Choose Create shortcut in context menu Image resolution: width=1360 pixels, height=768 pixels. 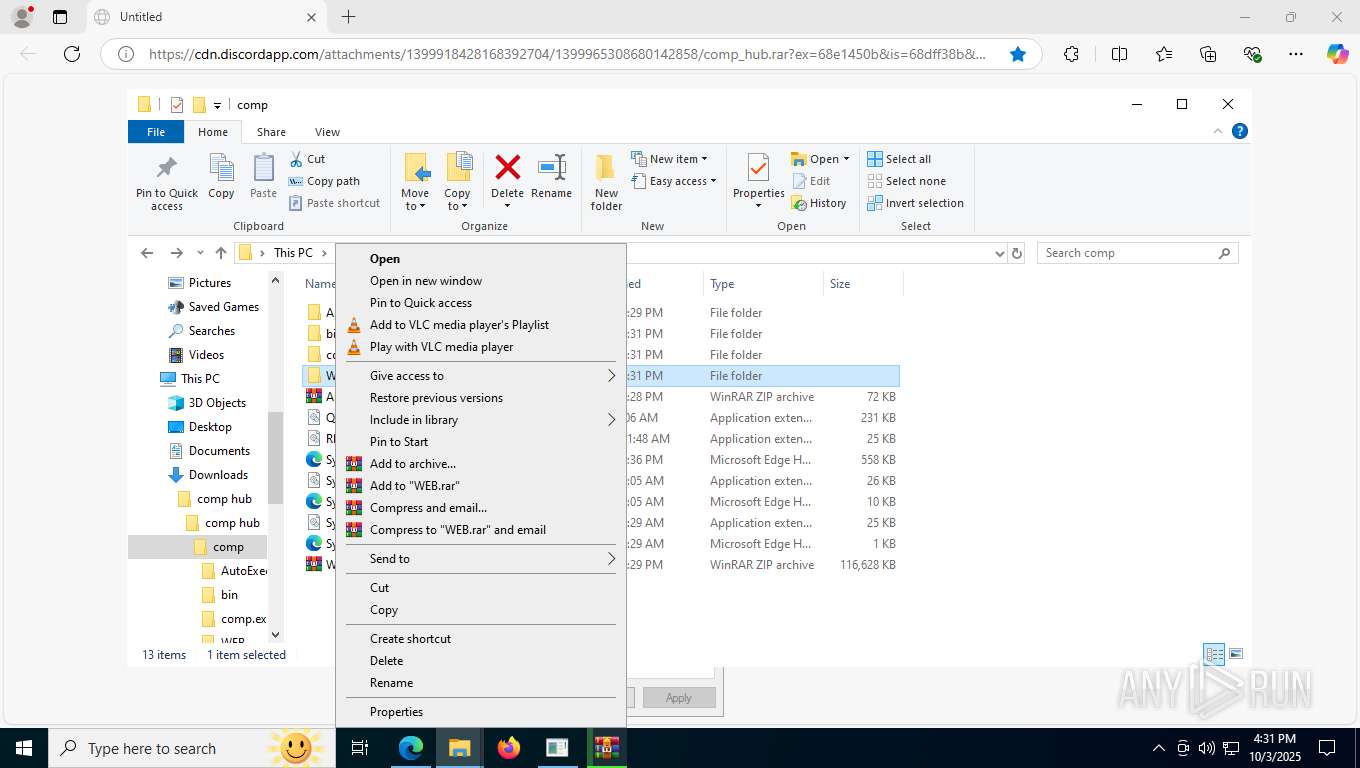[x=481, y=639]
